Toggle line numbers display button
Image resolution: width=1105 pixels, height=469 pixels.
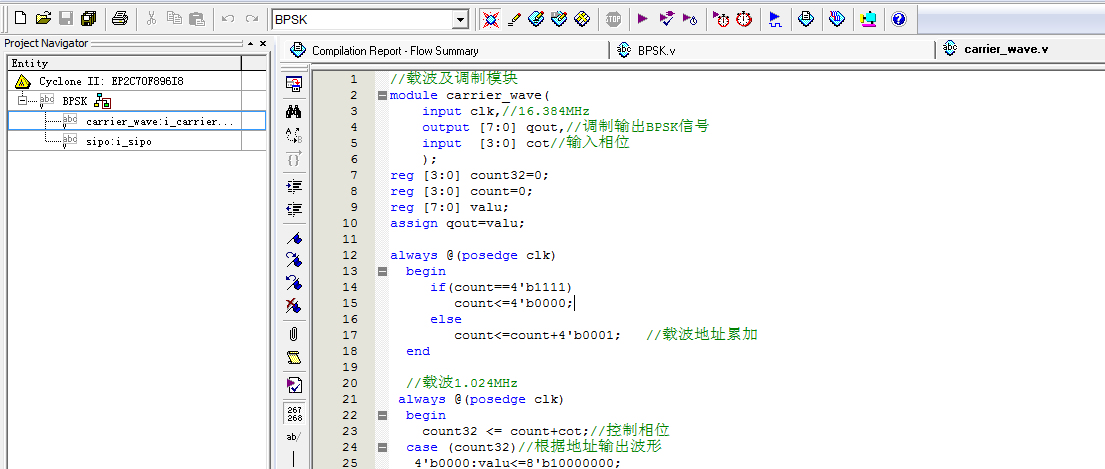(294, 412)
